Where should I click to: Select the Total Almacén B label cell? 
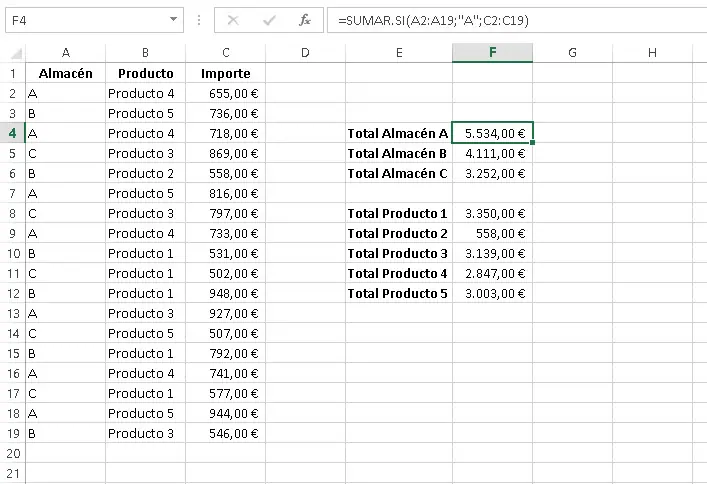398,153
